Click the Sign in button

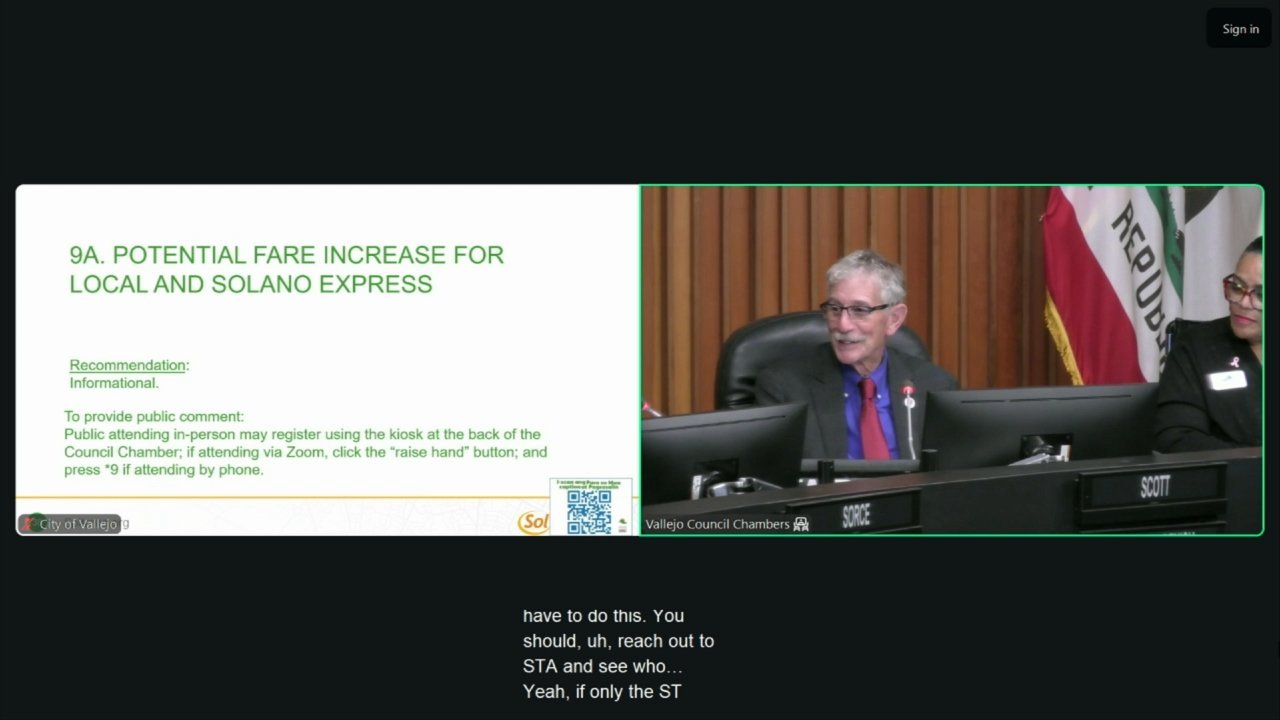(x=1240, y=29)
